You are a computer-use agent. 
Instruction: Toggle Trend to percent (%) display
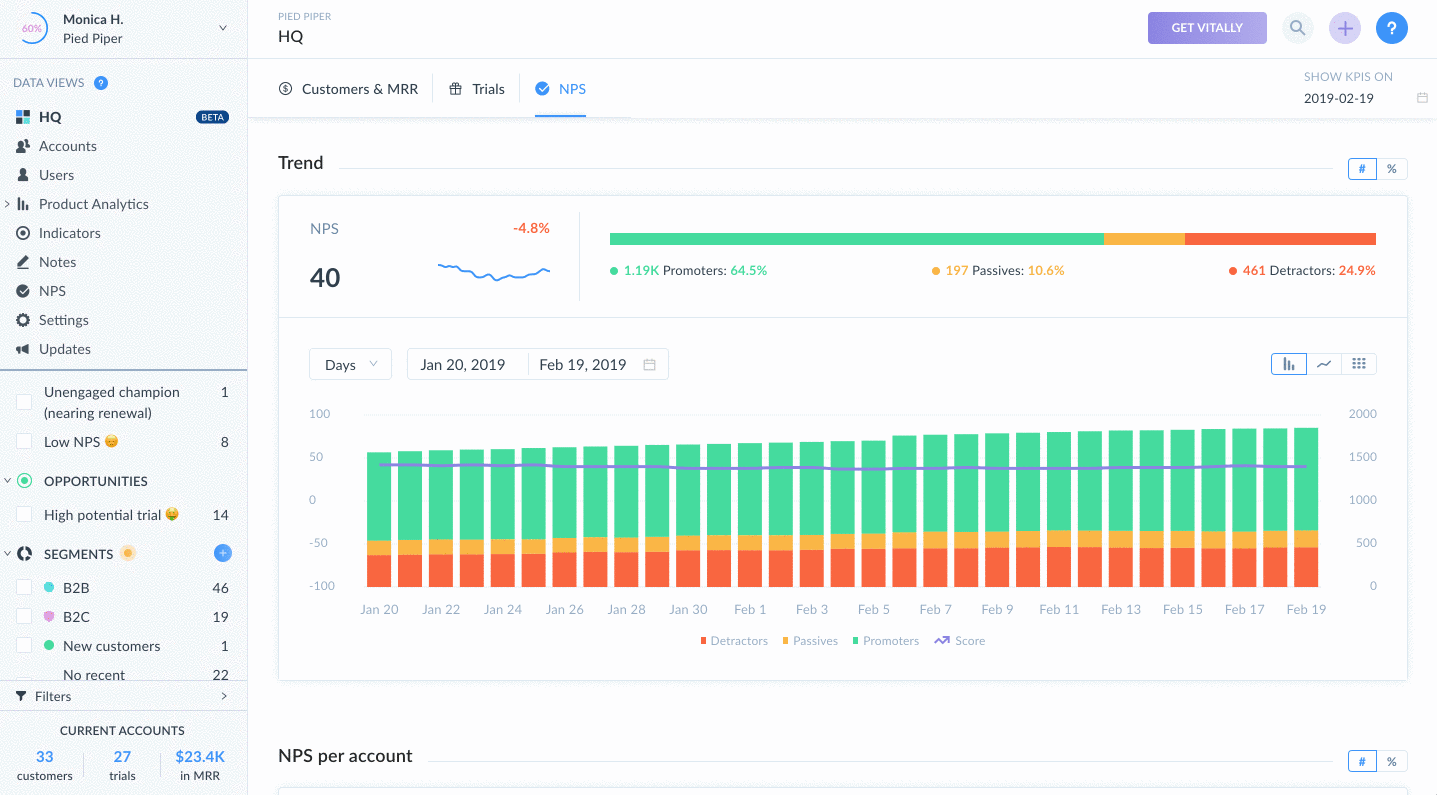(1392, 169)
